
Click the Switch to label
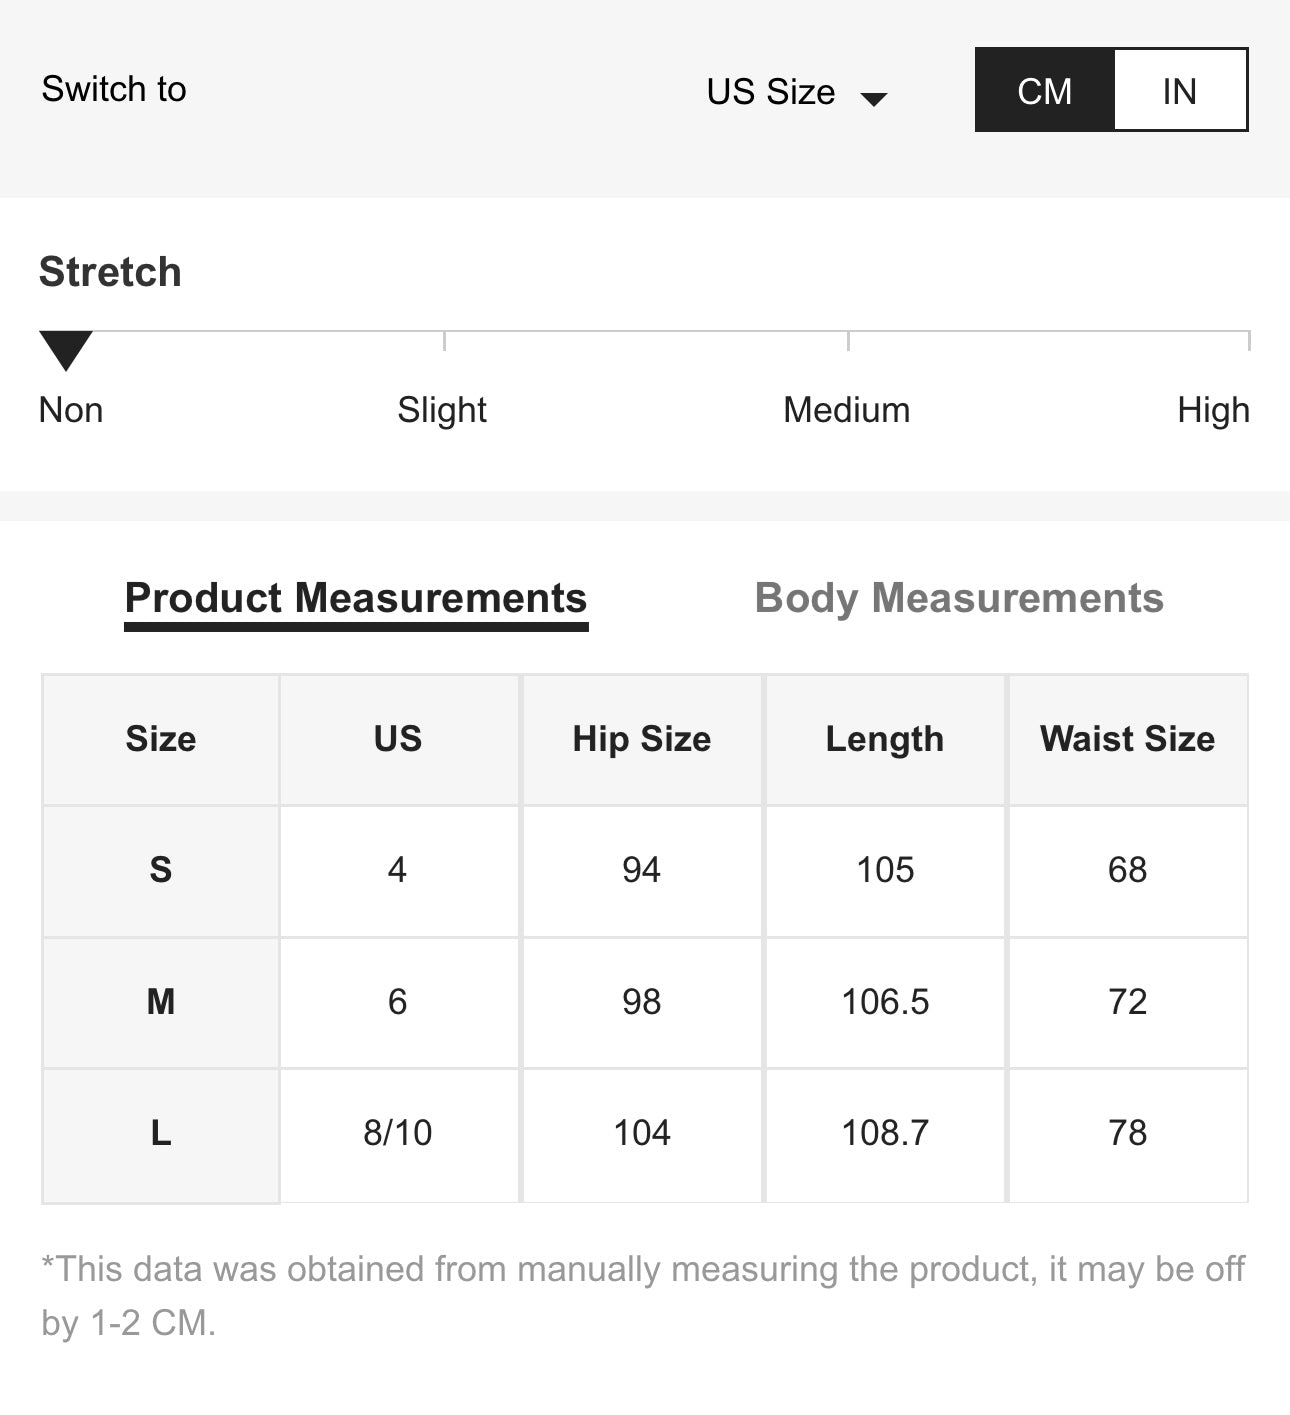click(114, 89)
